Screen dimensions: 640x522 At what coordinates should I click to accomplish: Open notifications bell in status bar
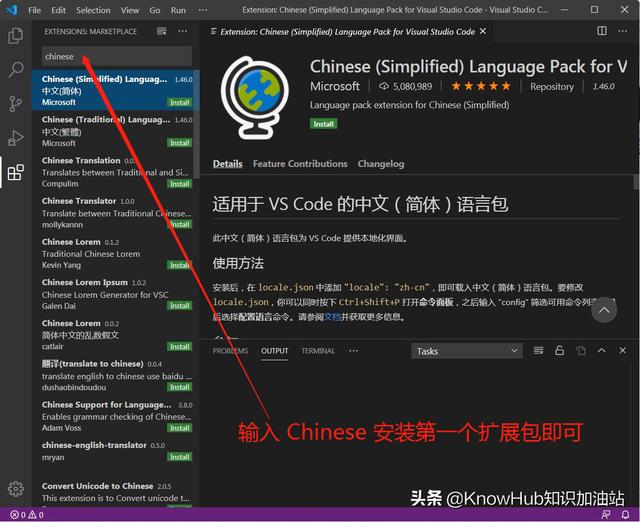coord(625,515)
